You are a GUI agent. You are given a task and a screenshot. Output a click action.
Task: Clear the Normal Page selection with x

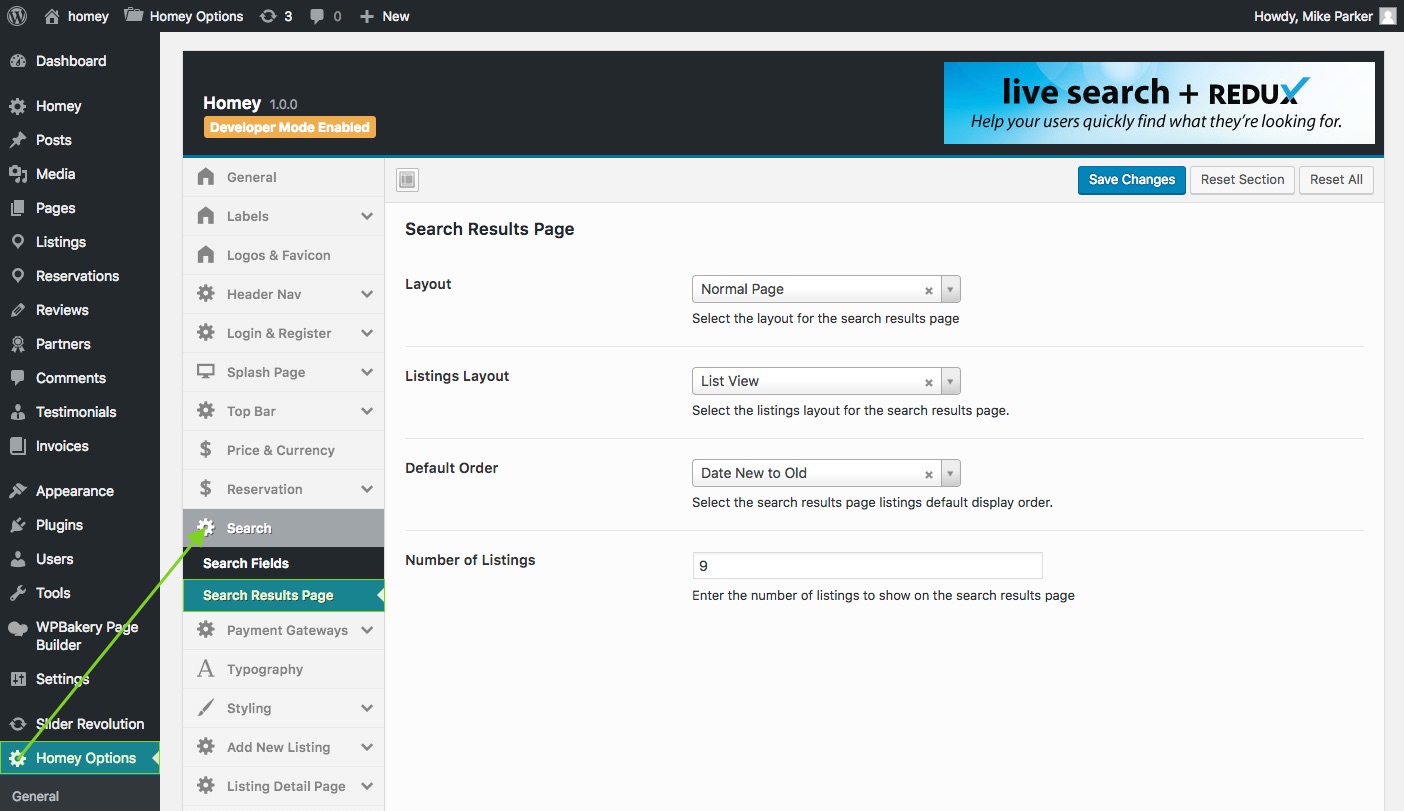[x=928, y=291]
